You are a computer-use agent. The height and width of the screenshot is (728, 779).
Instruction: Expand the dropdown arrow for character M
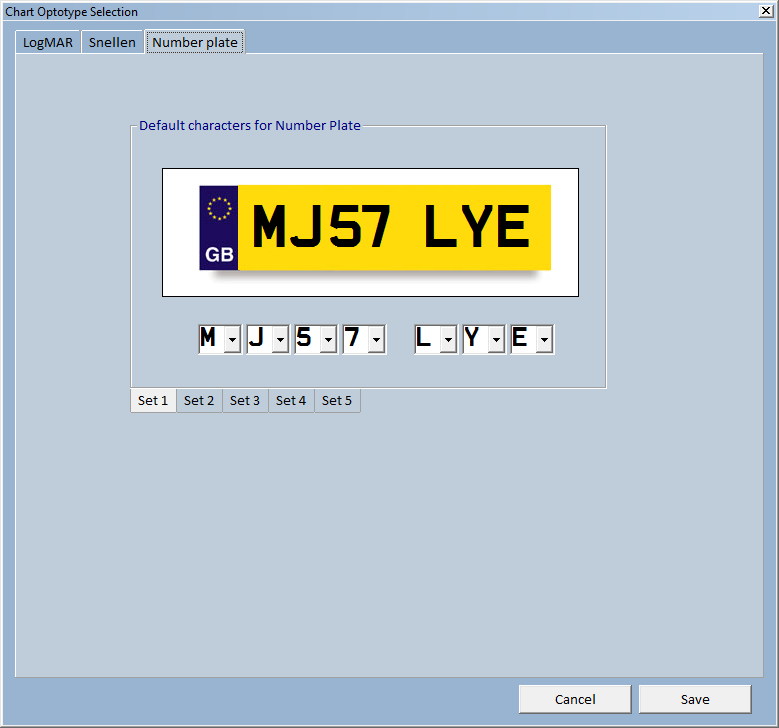(x=233, y=339)
